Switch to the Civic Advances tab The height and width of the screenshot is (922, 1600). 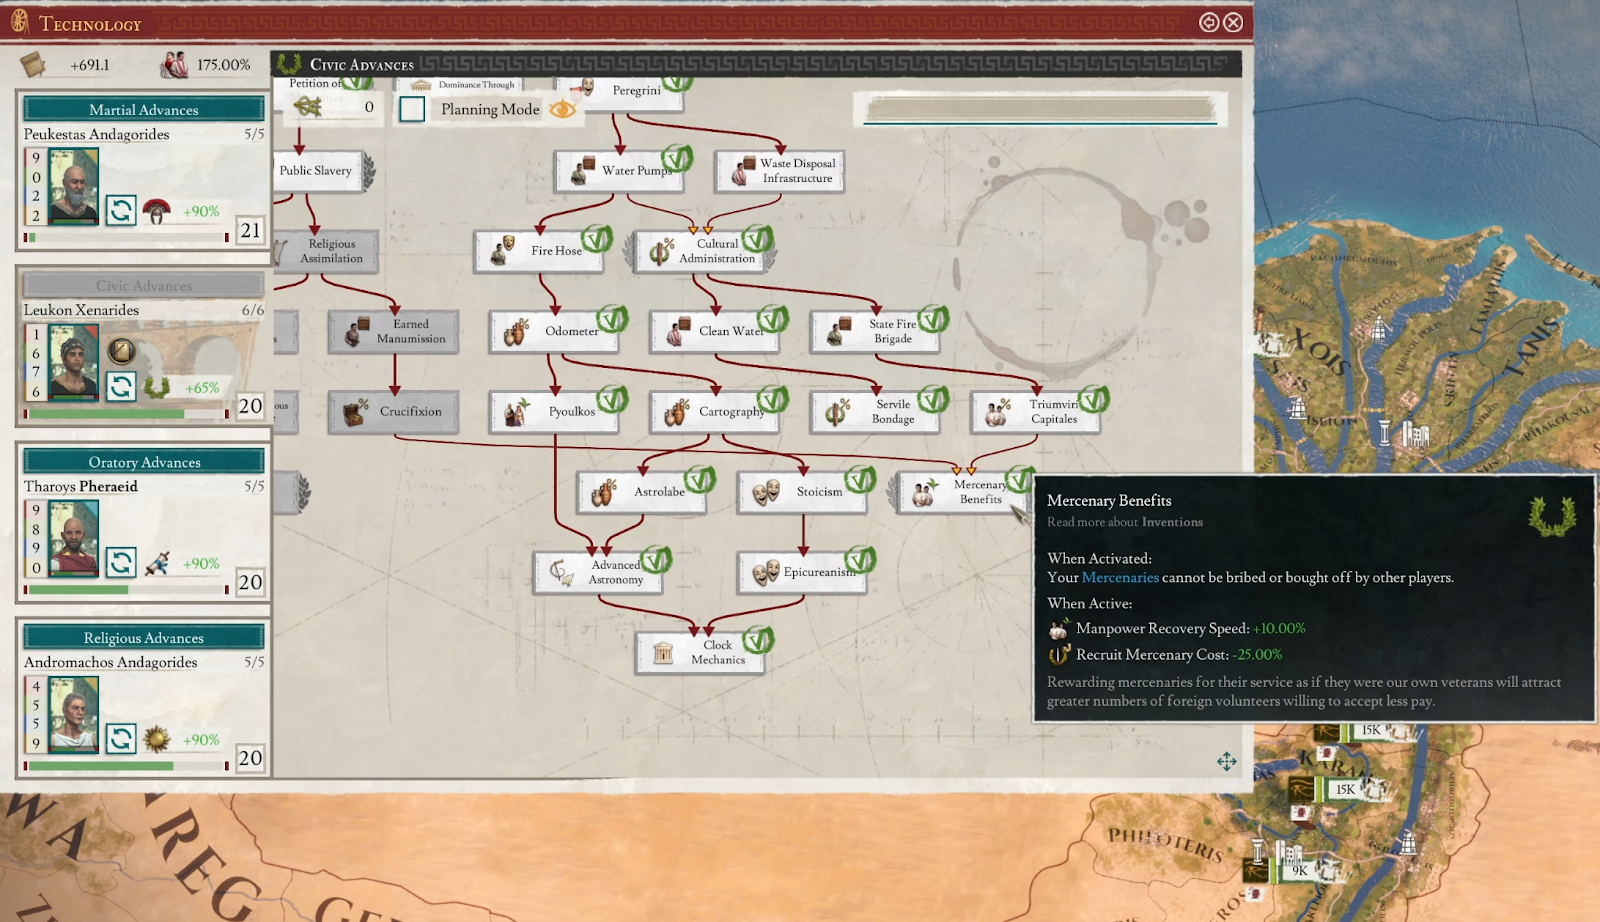pos(144,285)
